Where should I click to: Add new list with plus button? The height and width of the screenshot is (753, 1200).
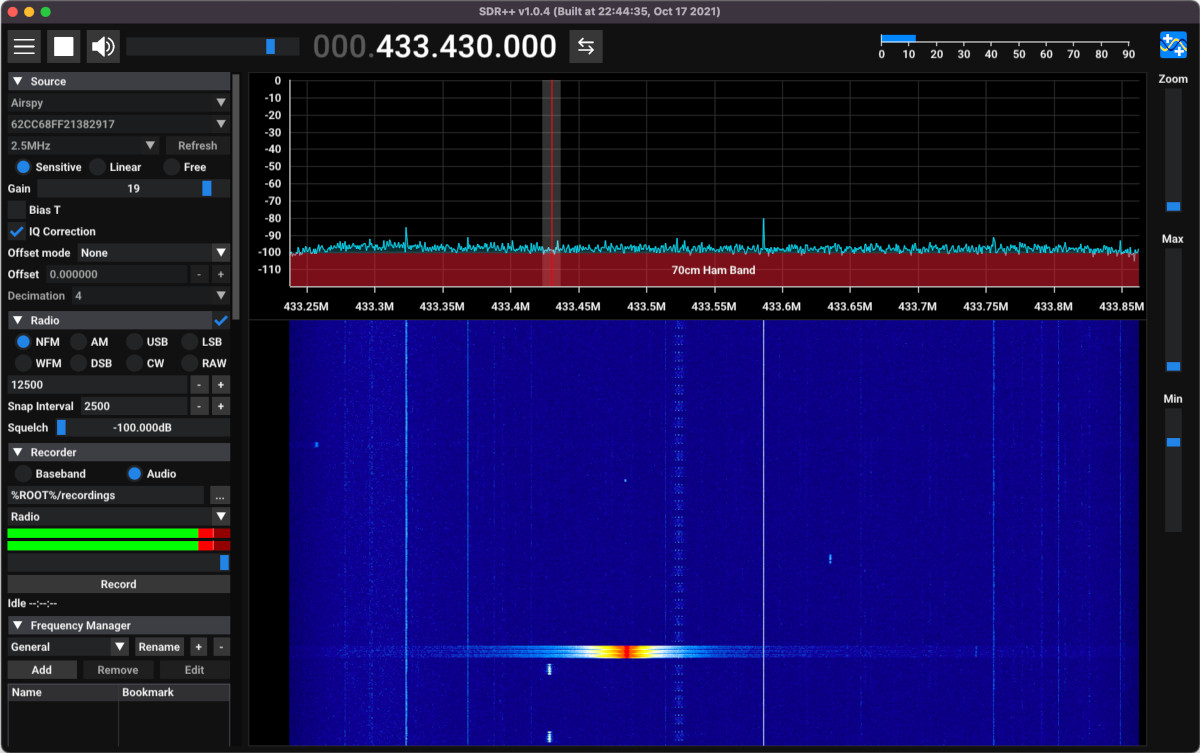click(199, 647)
